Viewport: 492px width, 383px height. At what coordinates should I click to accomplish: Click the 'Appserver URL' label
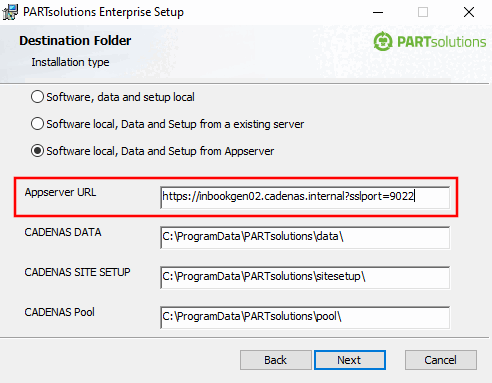[60, 193]
